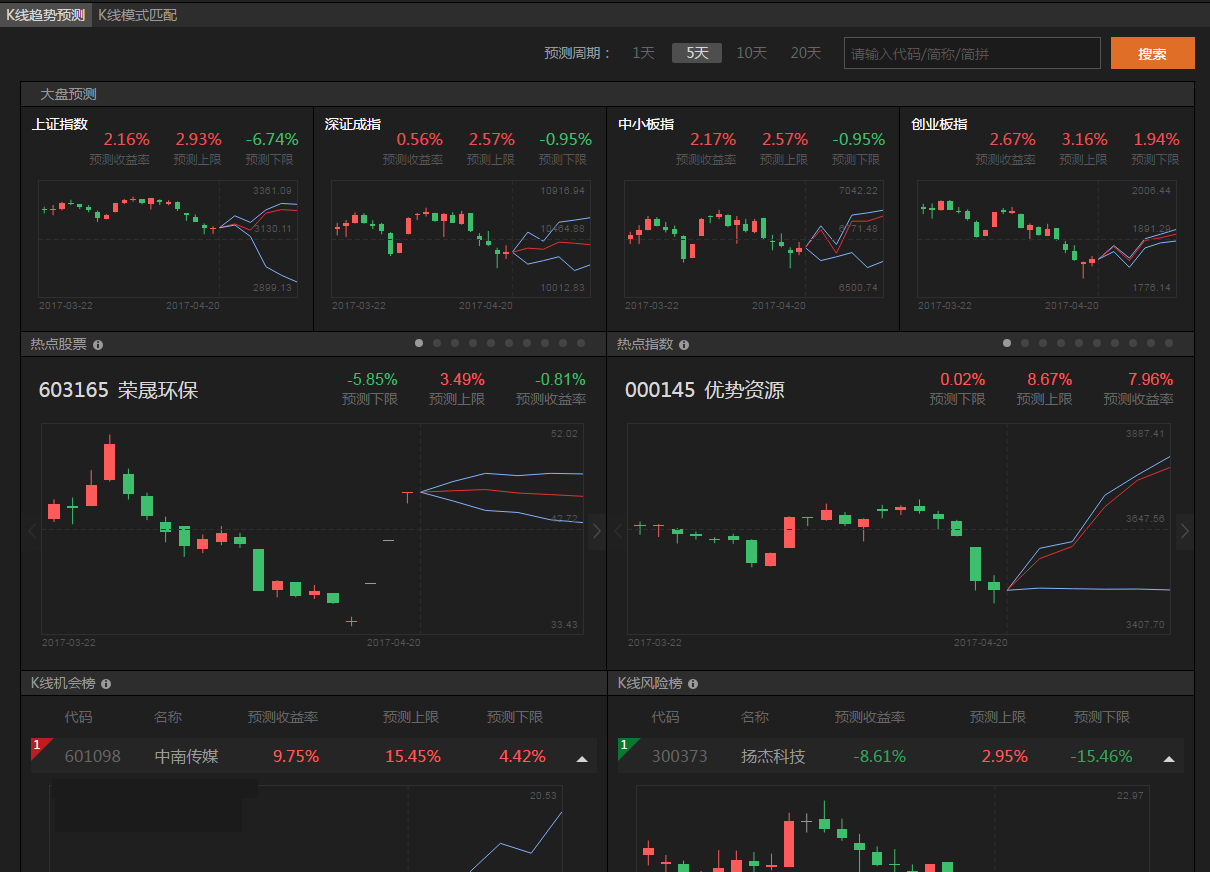This screenshot has height=872, width=1210.
Task: Sort 风险榜 by 预测下限 header
Action: pyautogui.click(x=1102, y=717)
